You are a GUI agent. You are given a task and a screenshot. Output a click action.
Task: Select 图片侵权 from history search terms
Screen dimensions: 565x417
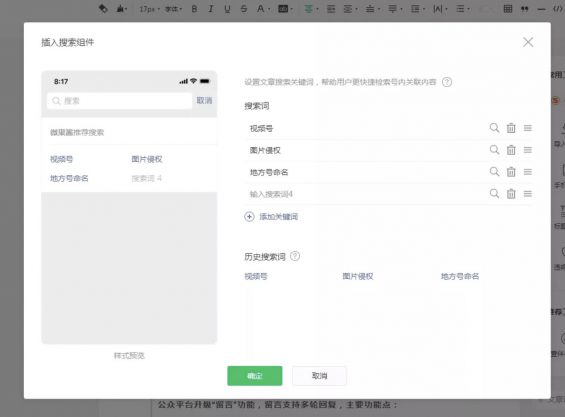[x=358, y=276]
